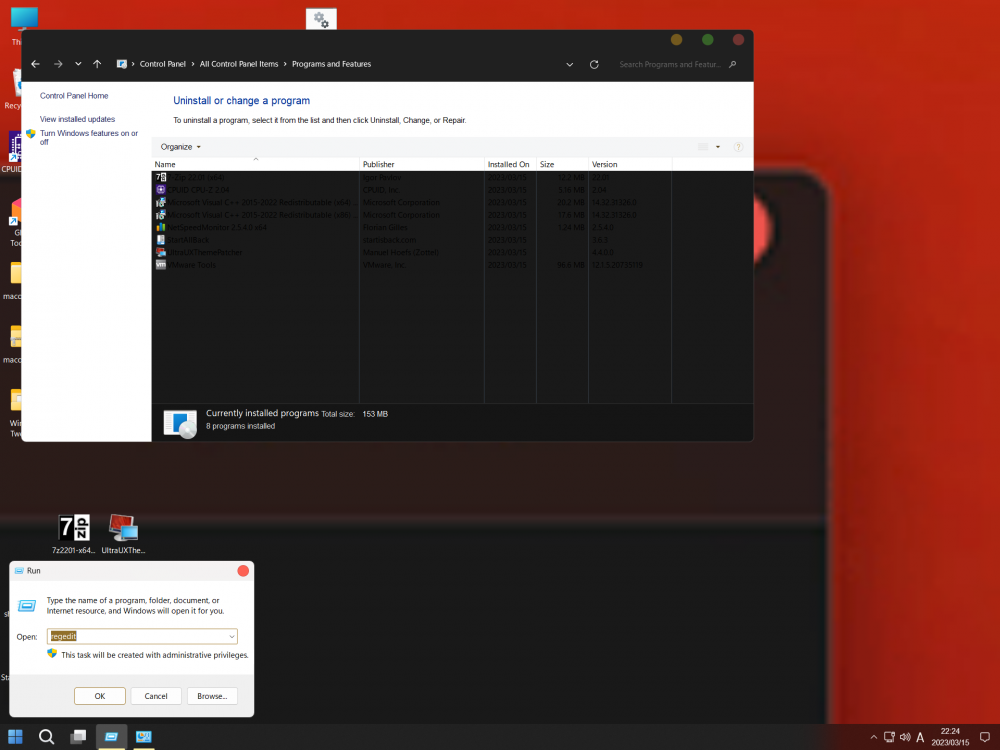The width and height of the screenshot is (1000, 750).
Task: Open the Windows Start button
Action: pos(16,737)
